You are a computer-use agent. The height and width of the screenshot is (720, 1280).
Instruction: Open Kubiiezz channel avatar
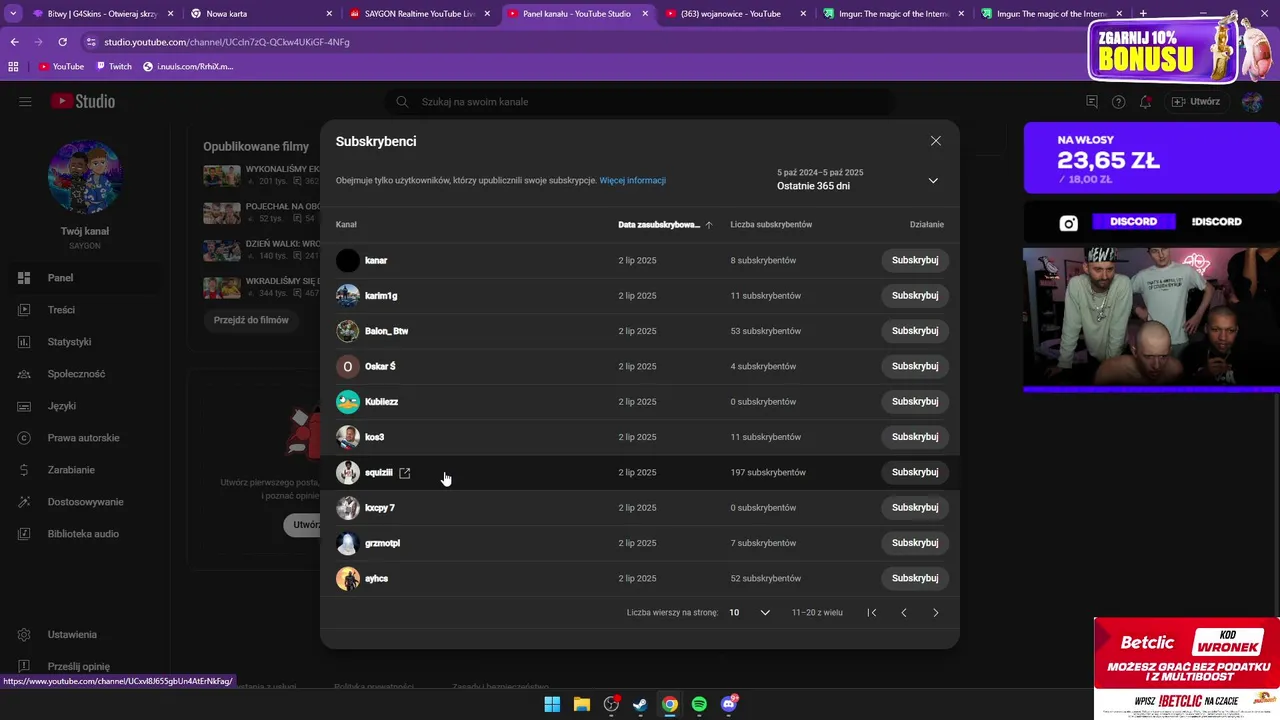point(347,402)
